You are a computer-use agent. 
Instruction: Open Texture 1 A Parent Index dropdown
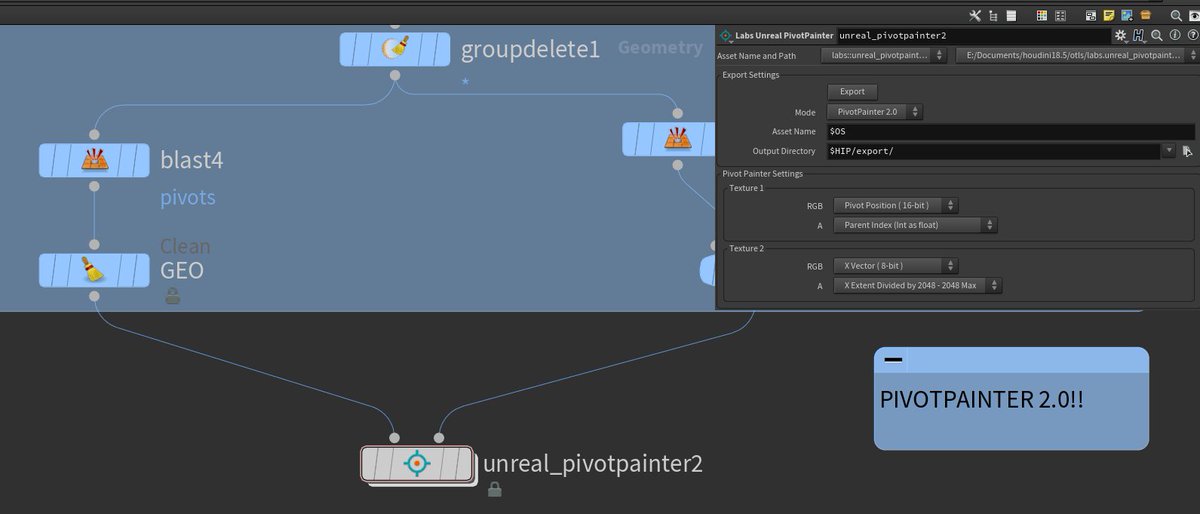pyautogui.click(x=915, y=225)
